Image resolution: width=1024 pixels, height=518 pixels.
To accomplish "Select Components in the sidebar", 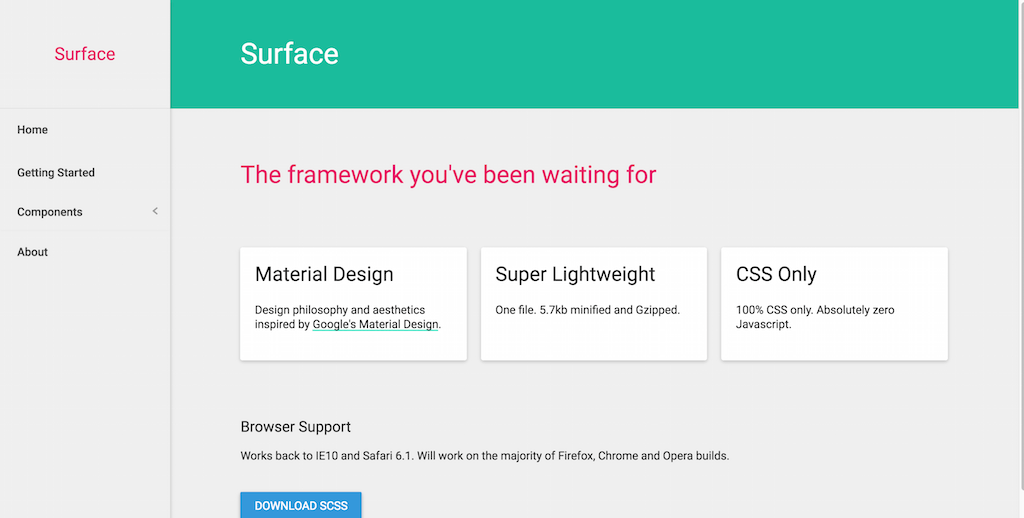I will click(50, 212).
